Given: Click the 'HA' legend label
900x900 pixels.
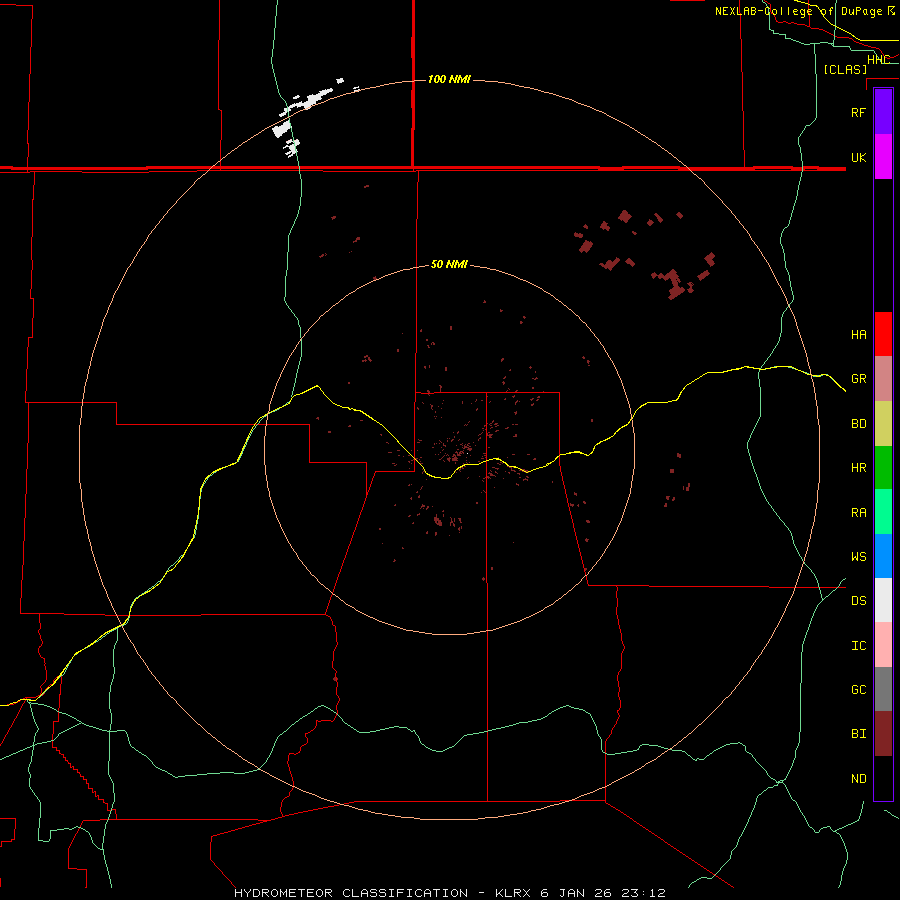Looking at the screenshot, I should coord(858,335).
